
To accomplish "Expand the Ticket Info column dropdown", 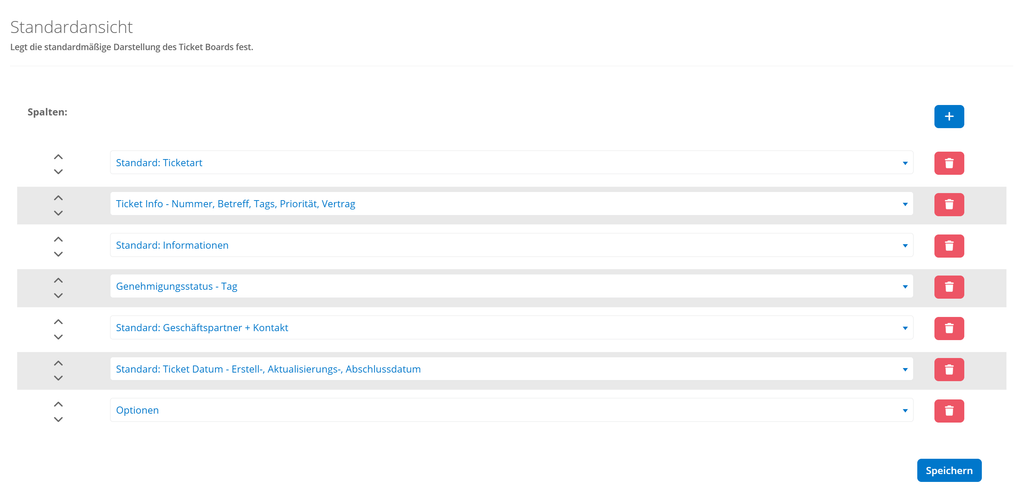I will pyautogui.click(x=511, y=204).
